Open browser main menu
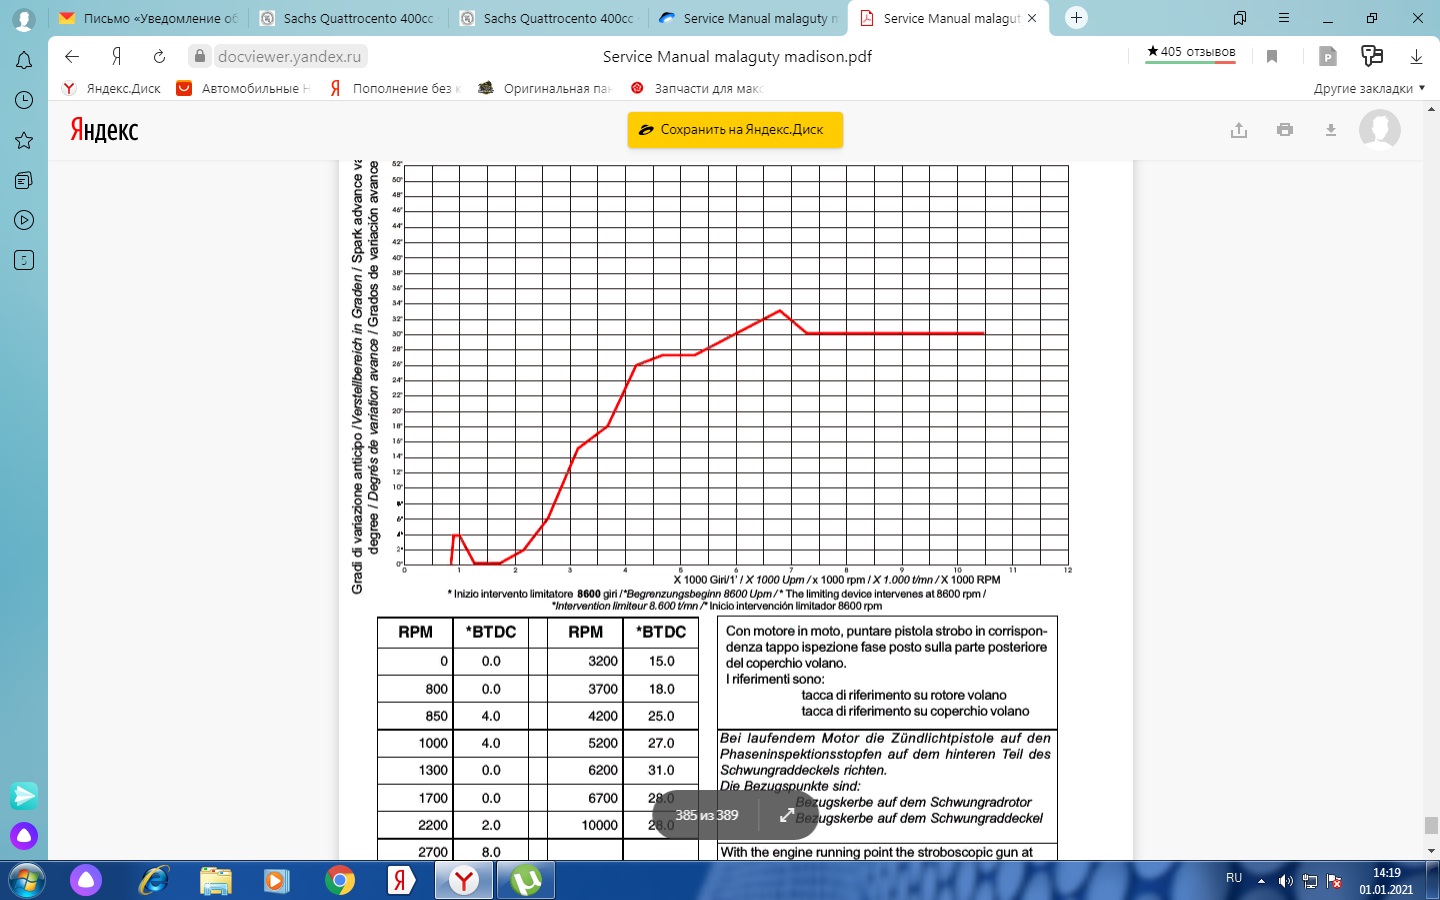This screenshot has width=1440, height=900. [x=1284, y=18]
